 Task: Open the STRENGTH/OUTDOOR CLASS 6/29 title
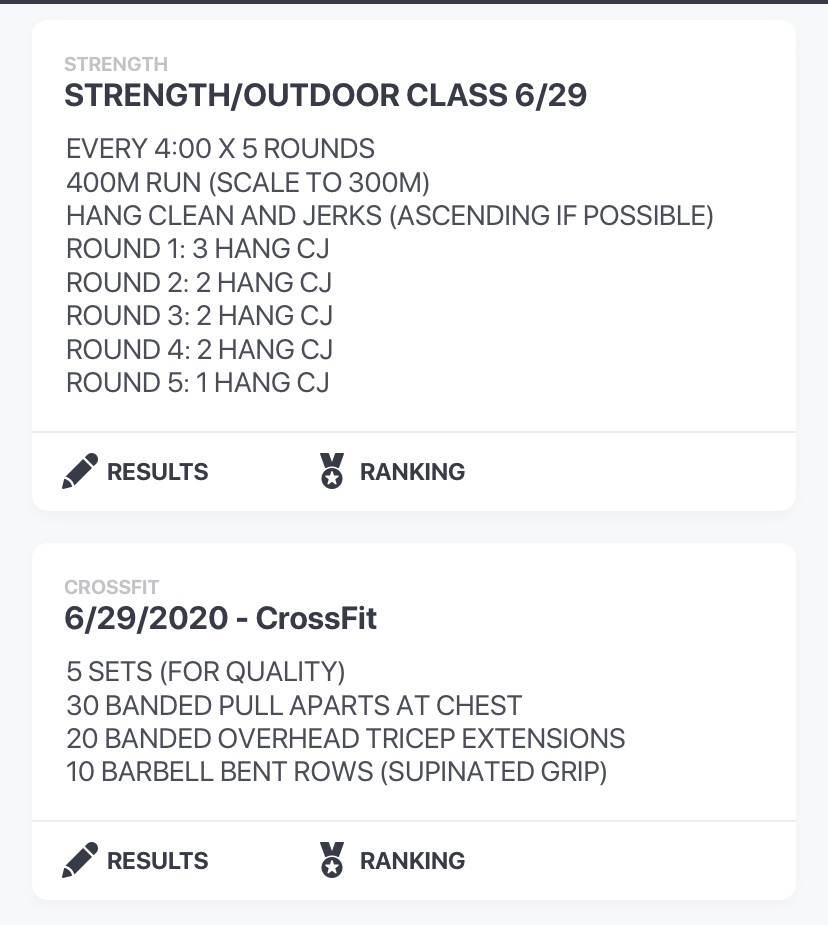(325, 96)
